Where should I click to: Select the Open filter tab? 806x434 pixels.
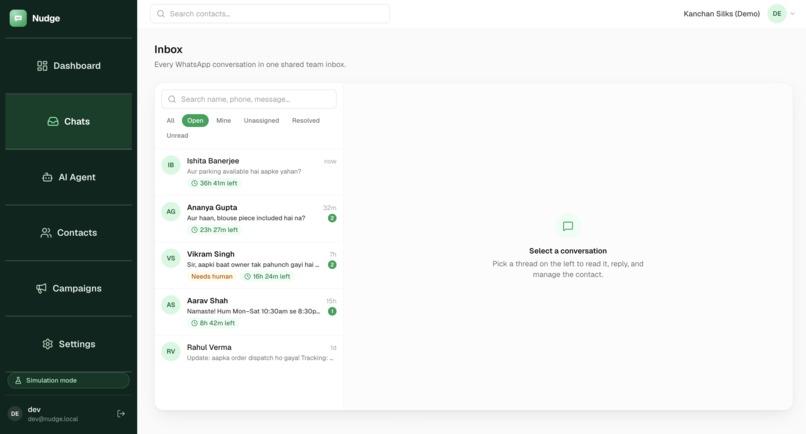[x=195, y=120]
